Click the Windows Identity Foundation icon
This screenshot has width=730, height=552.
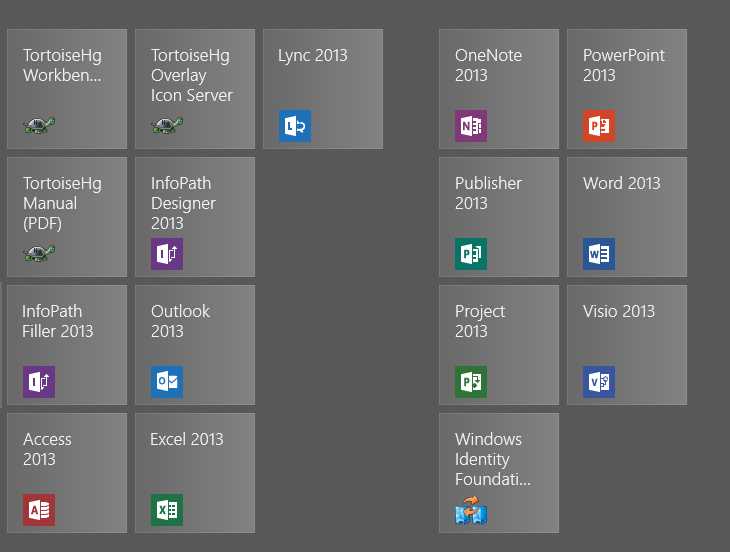click(x=471, y=511)
